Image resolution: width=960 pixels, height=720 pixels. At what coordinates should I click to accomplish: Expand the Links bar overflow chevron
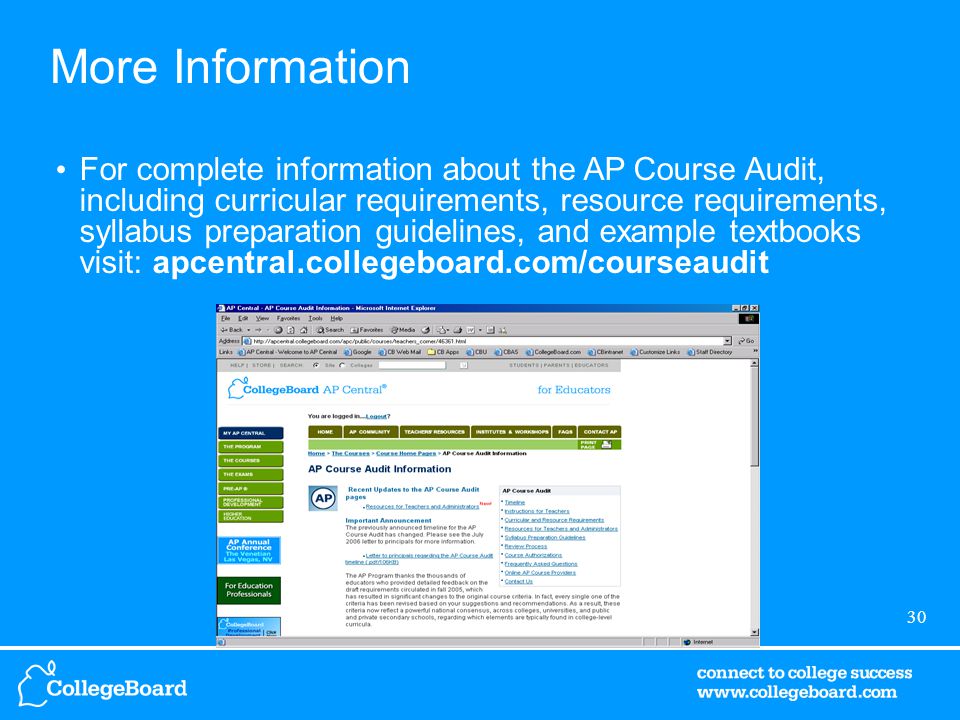point(755,351)
